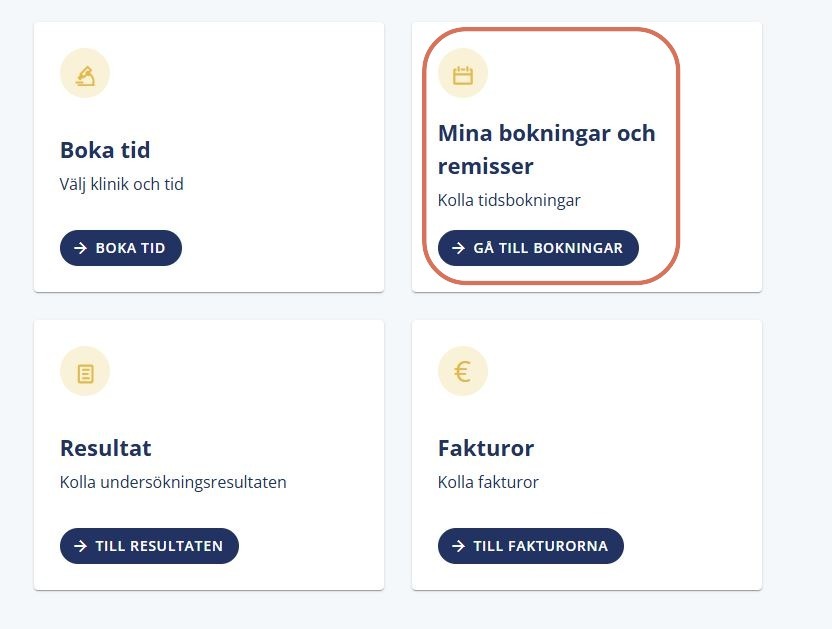Image resolution: width=832 pixels, height=629 pixels.
Task: Open booking via the BOKA TID button
Action: tap(121, 248)
